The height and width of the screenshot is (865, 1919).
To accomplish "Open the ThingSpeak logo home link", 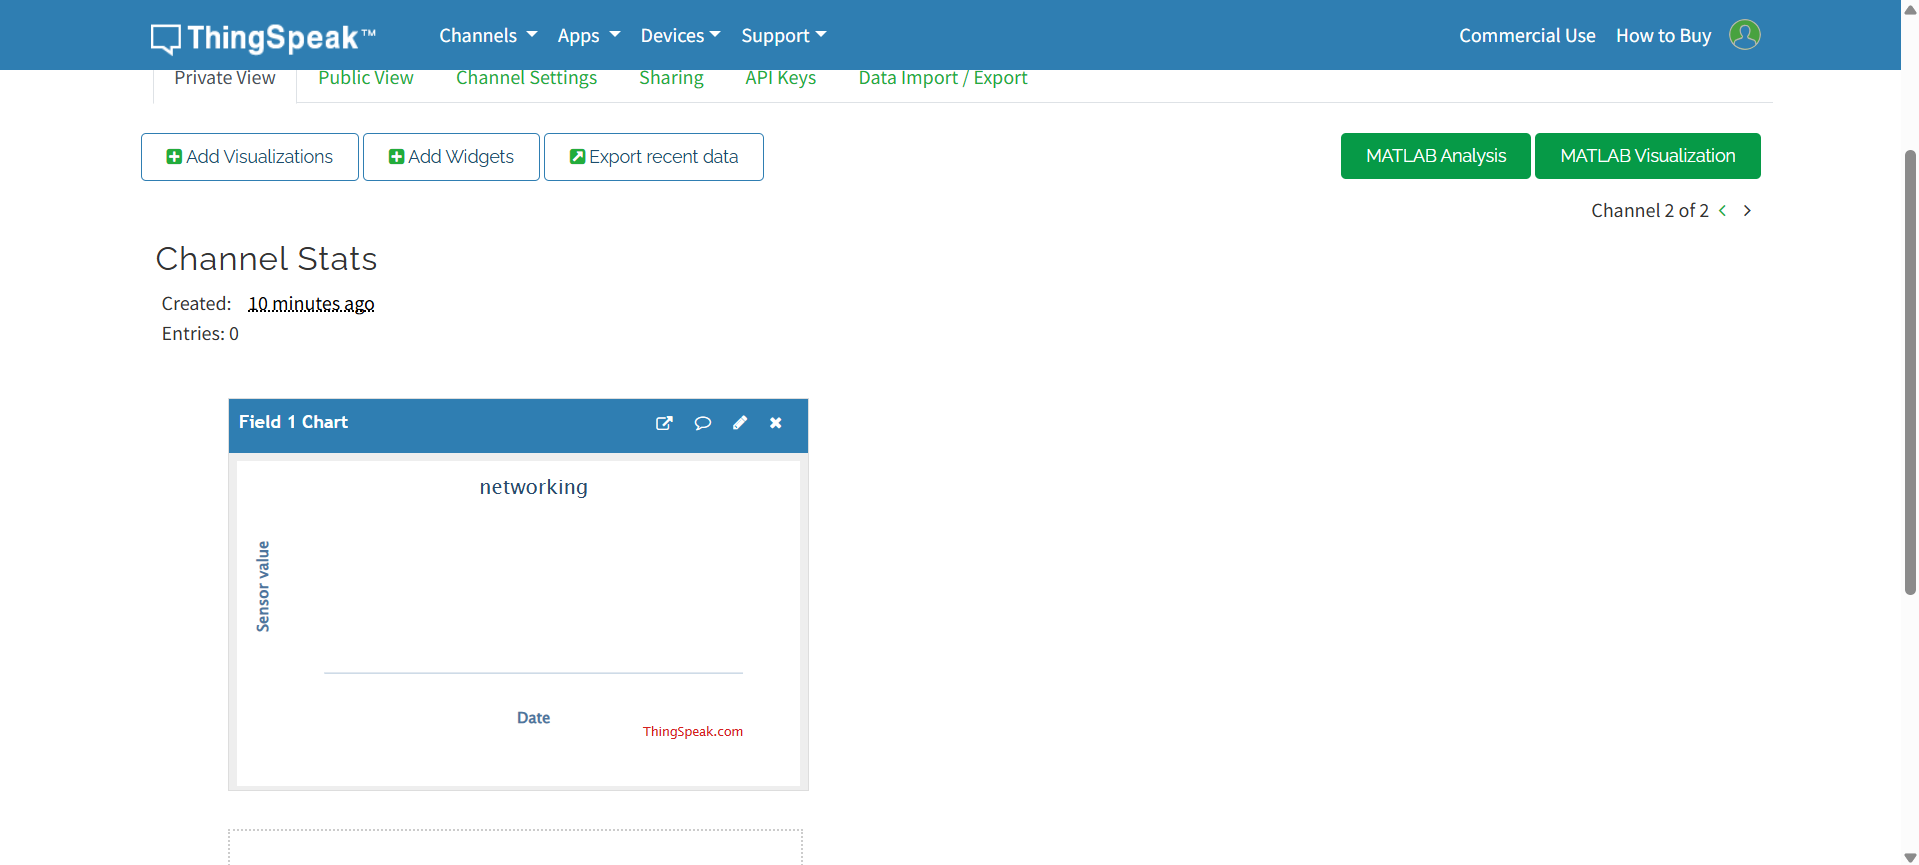I will (x=263, y=37).
